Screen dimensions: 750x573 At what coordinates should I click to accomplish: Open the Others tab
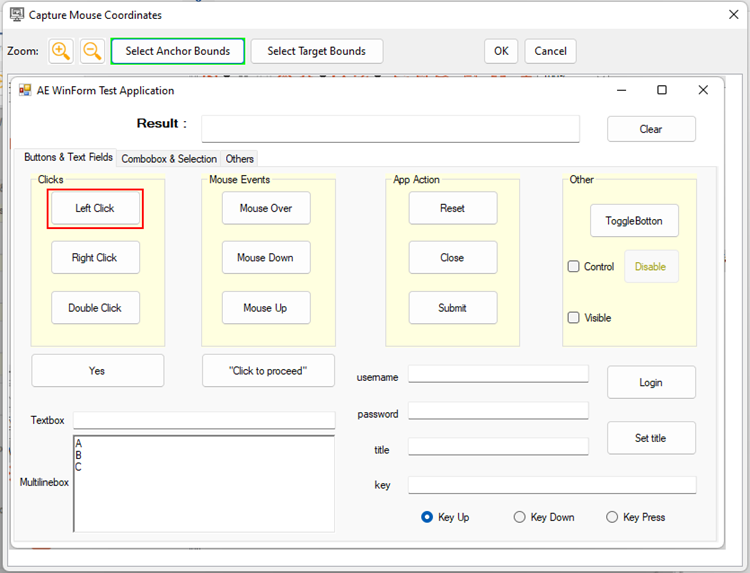click(240, 159)
